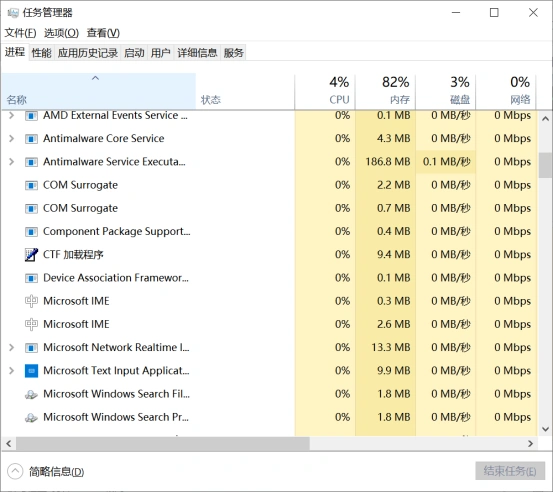The image size is (553, 493).
Task: Click the 9.9 MB memory value
Action: pyautogui.click(x=394, y=371)
